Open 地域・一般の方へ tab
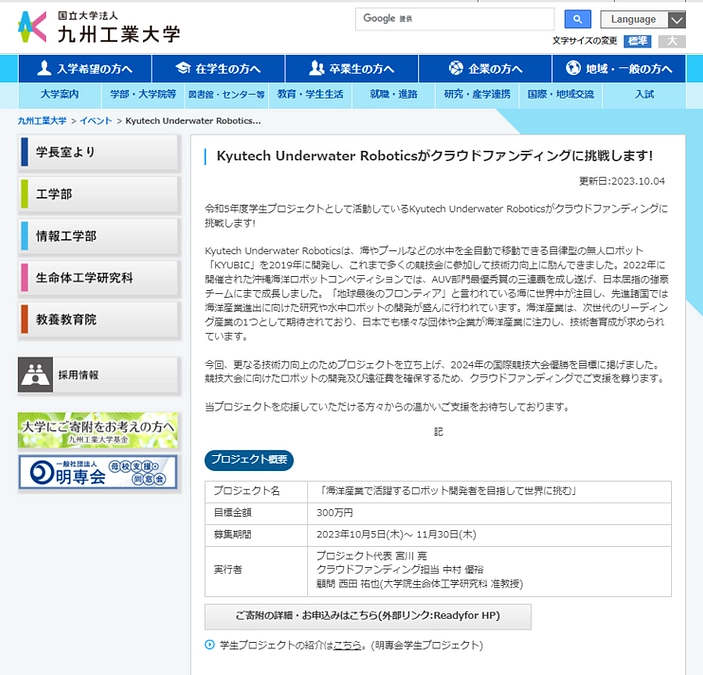Image resolution: width=703 pixels, height=675 pixels. [619, 69]
